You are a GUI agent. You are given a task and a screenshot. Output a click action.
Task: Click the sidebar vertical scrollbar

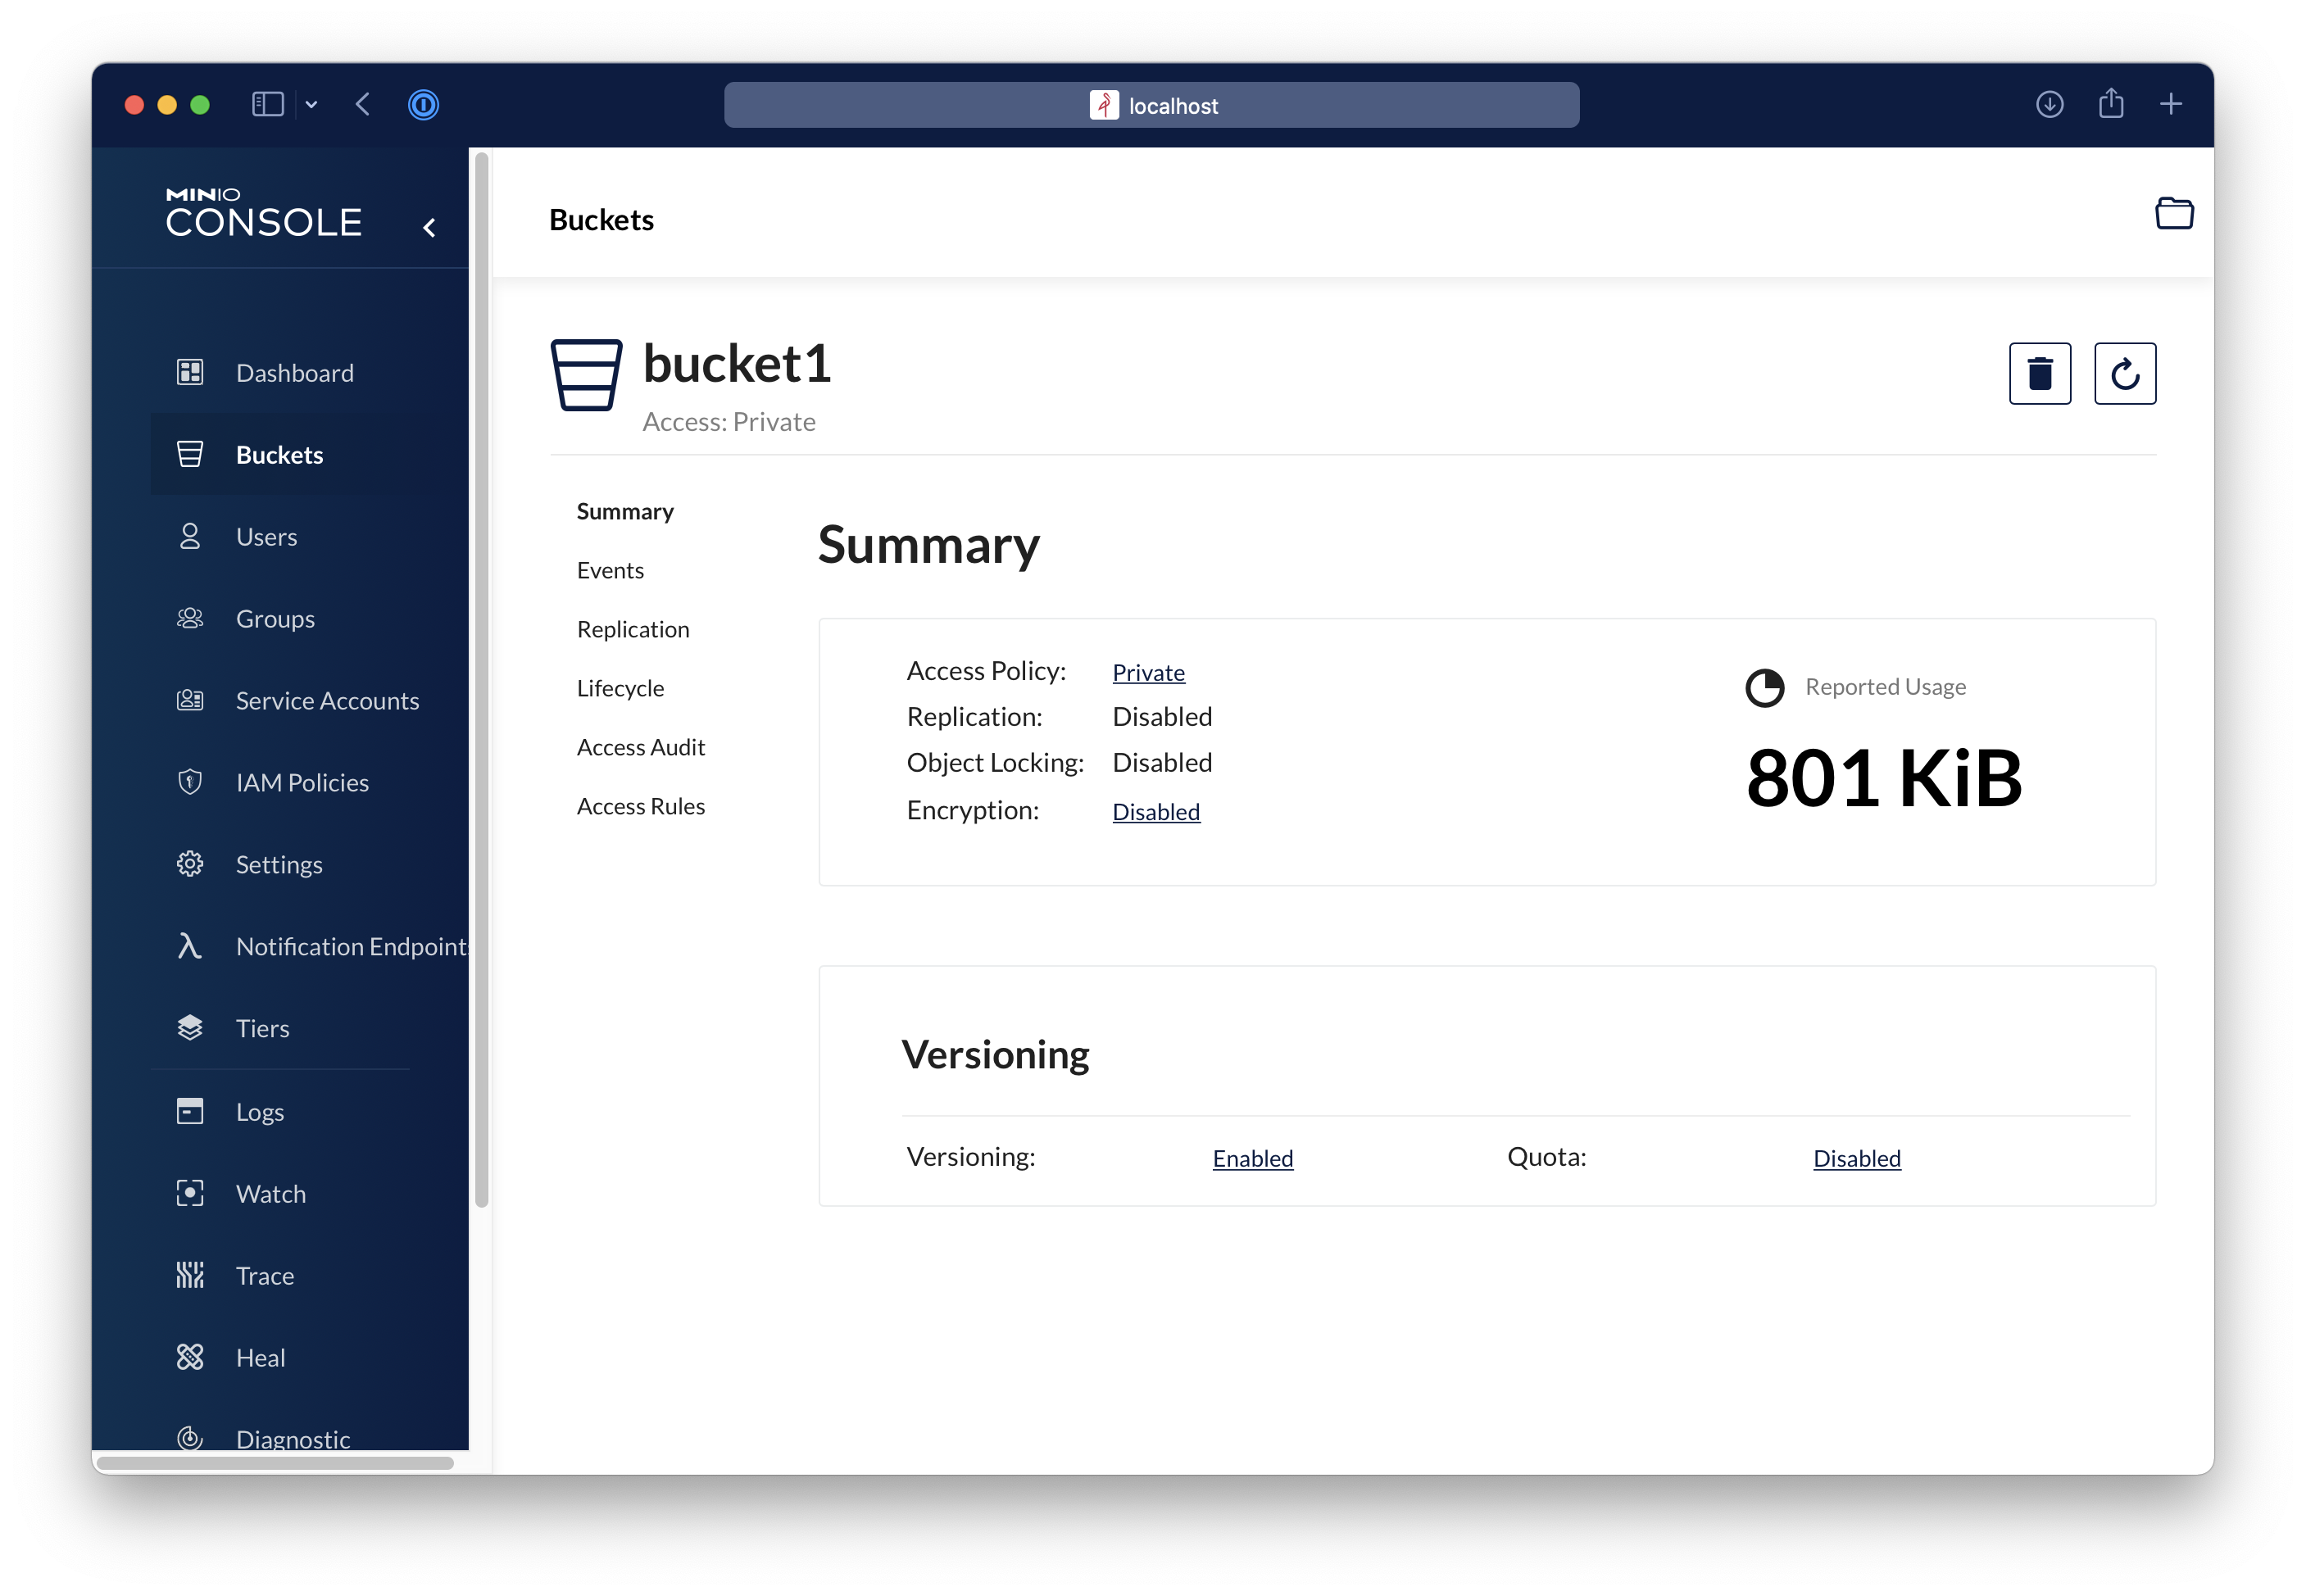[x=481, y=680]
